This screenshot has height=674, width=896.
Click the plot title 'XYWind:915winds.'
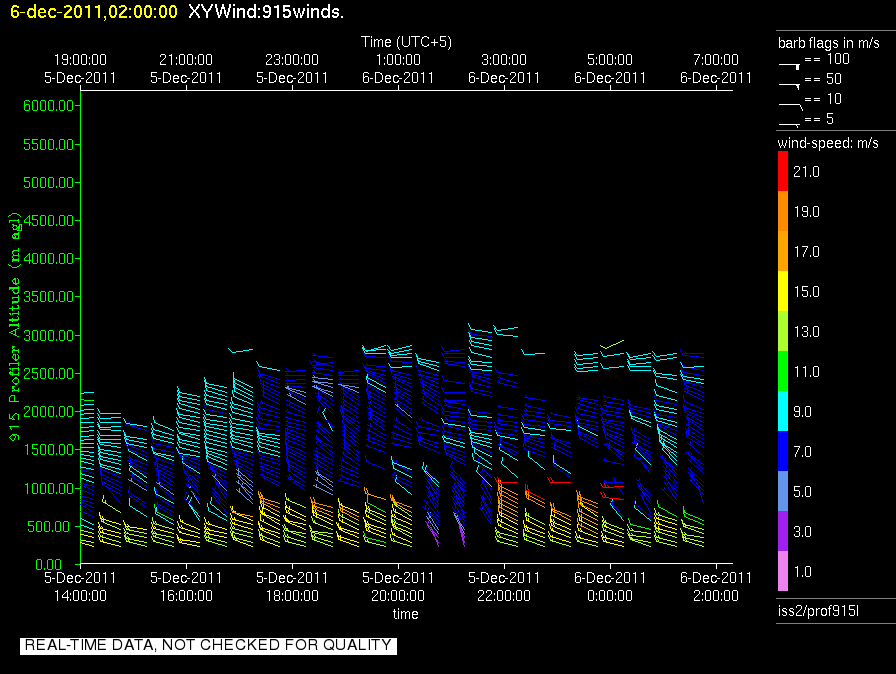pos(266,11)
